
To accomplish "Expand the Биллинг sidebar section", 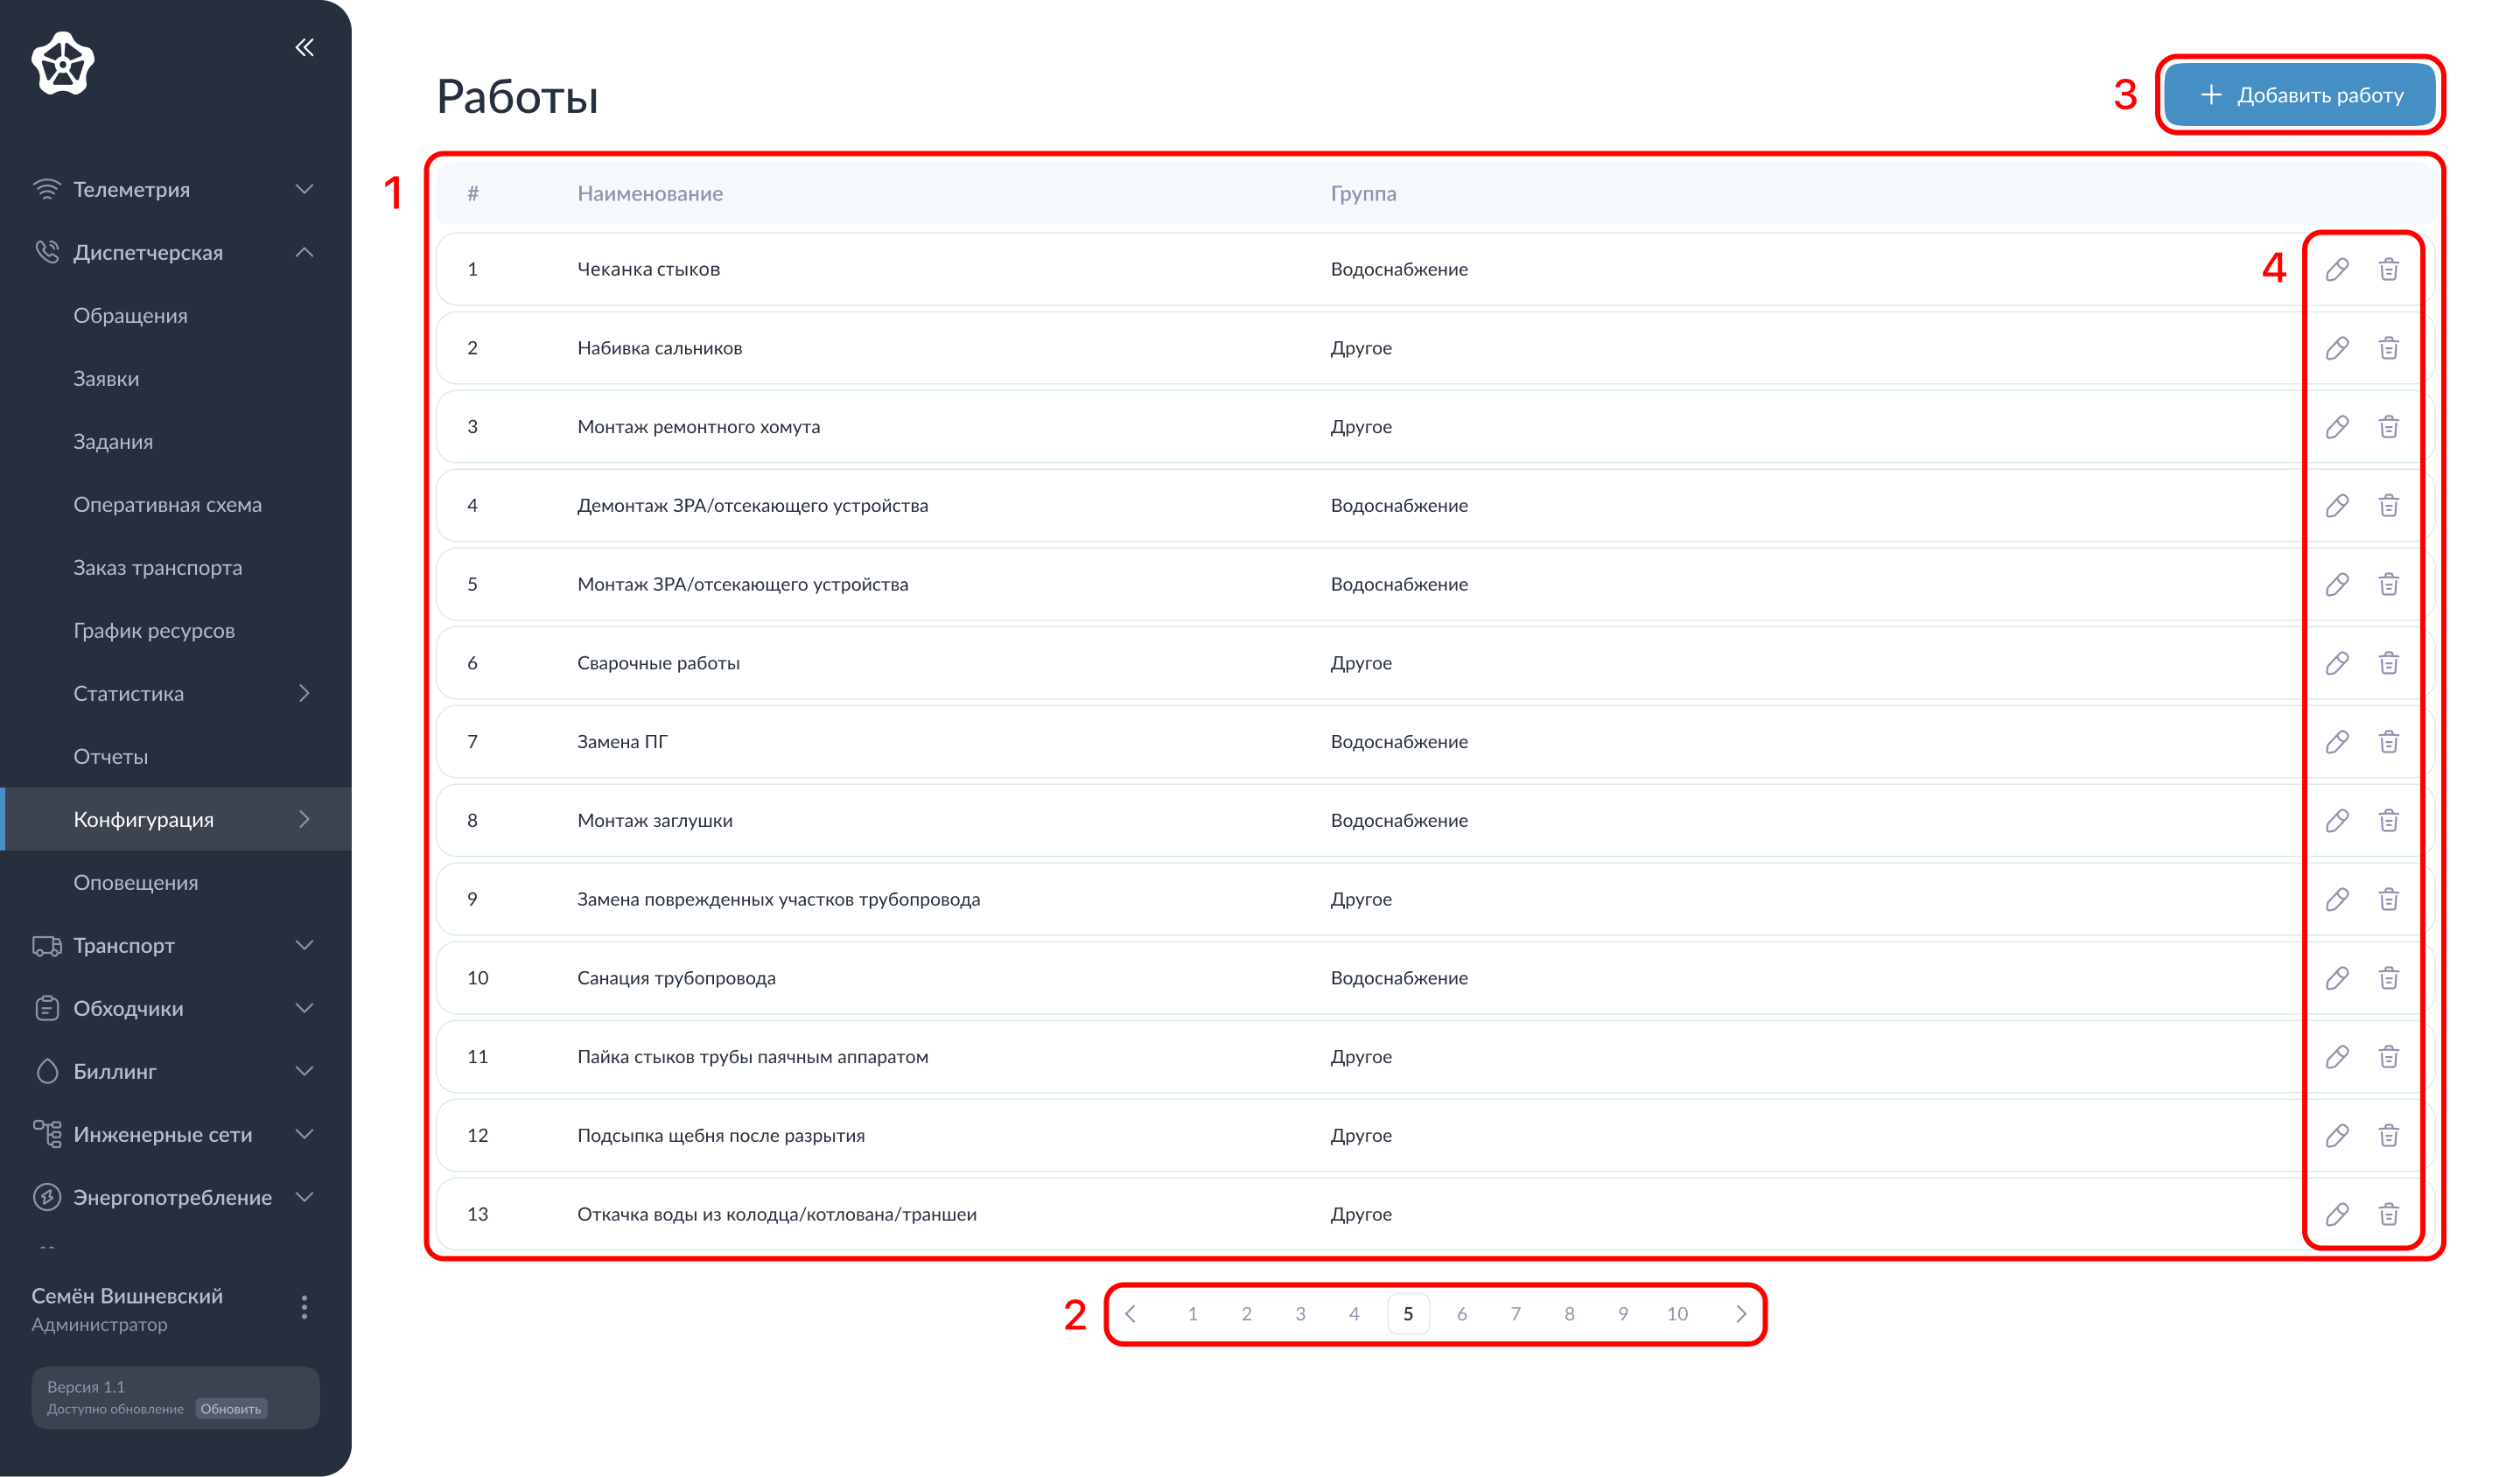I will [x=305, y=1071].
